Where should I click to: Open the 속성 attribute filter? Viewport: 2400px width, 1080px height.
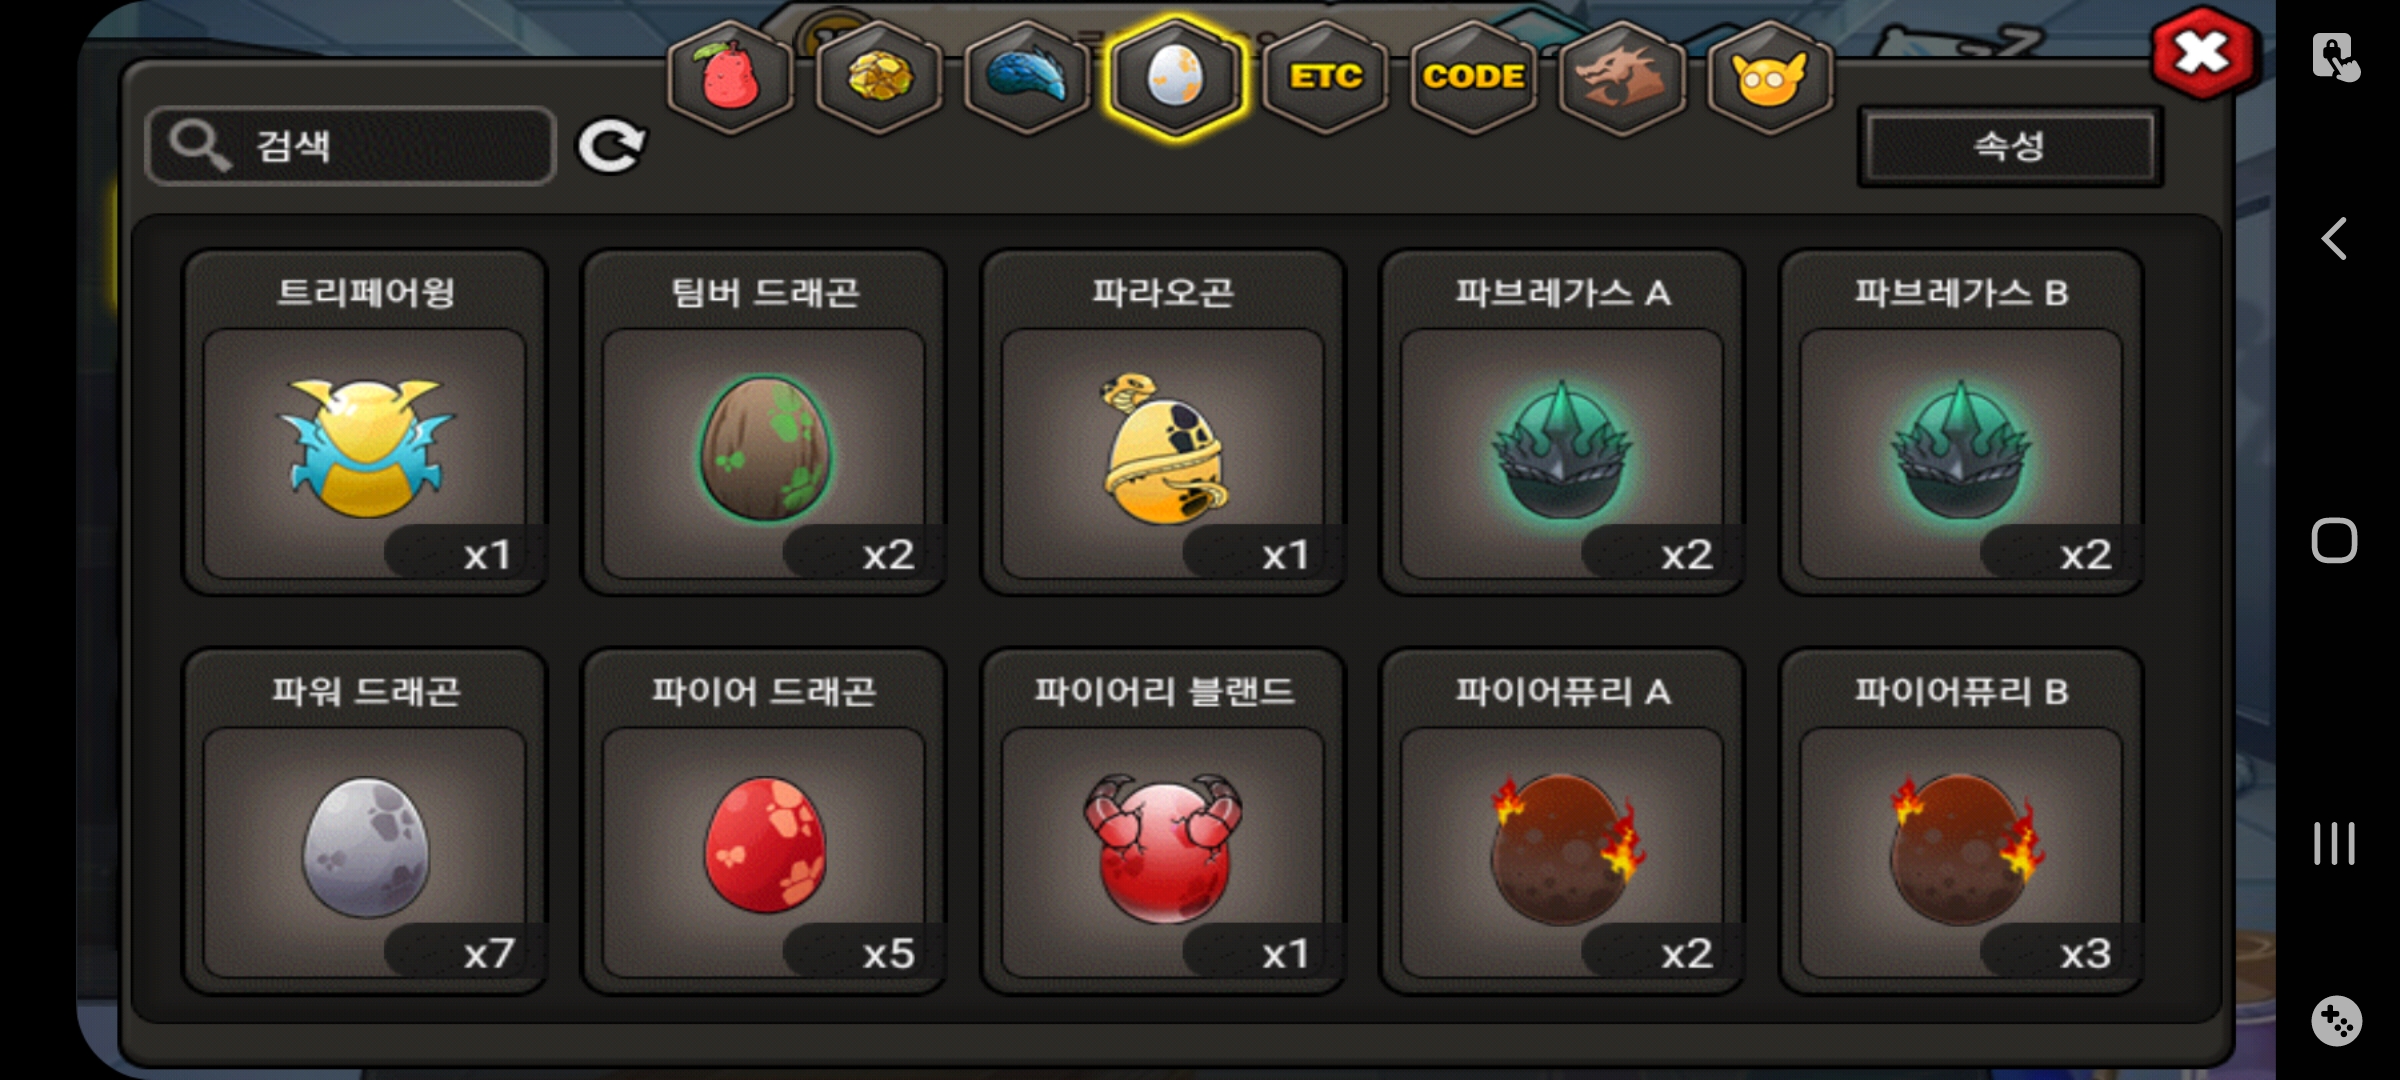coord(2010,147)
